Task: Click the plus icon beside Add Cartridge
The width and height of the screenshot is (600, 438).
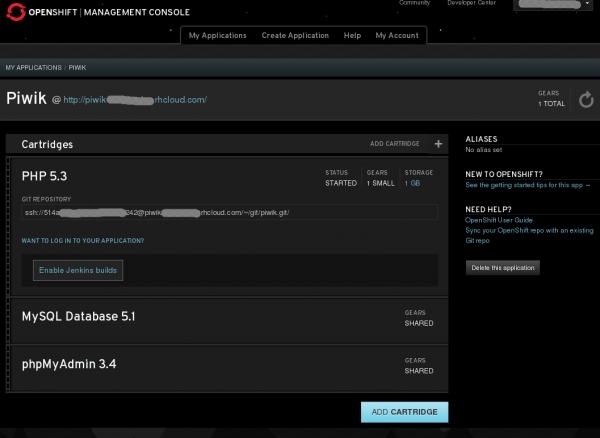Action: coord(439,144)
